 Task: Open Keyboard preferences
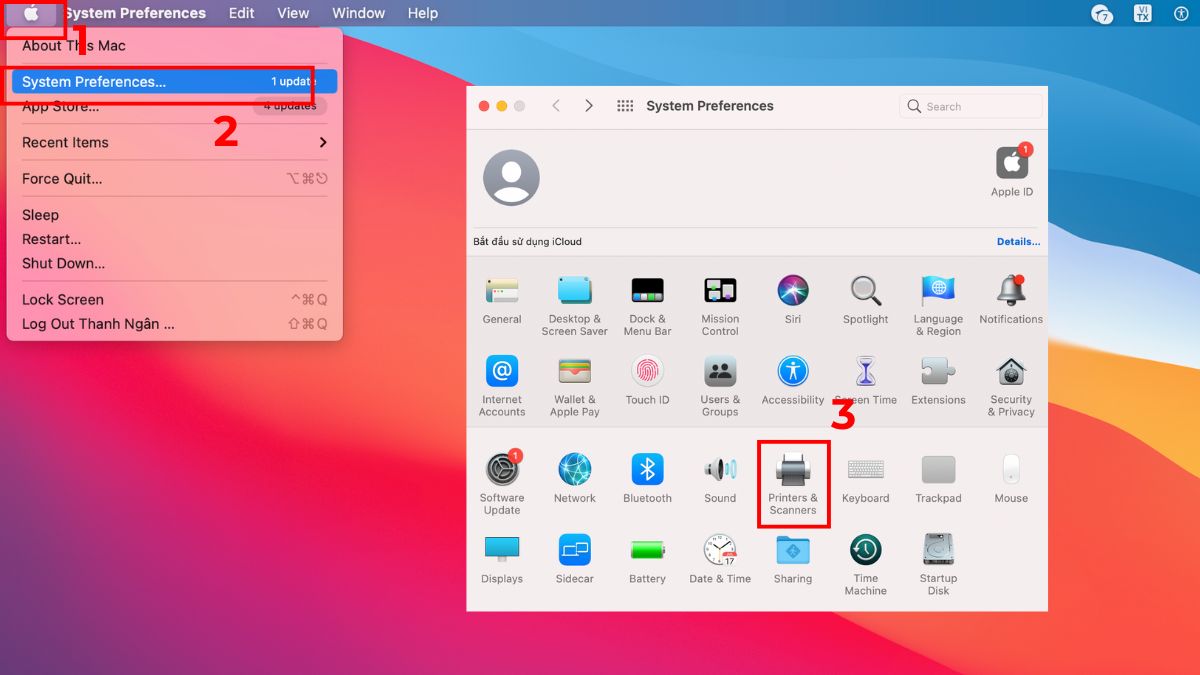pyautogui.click(x=865, y=479)
